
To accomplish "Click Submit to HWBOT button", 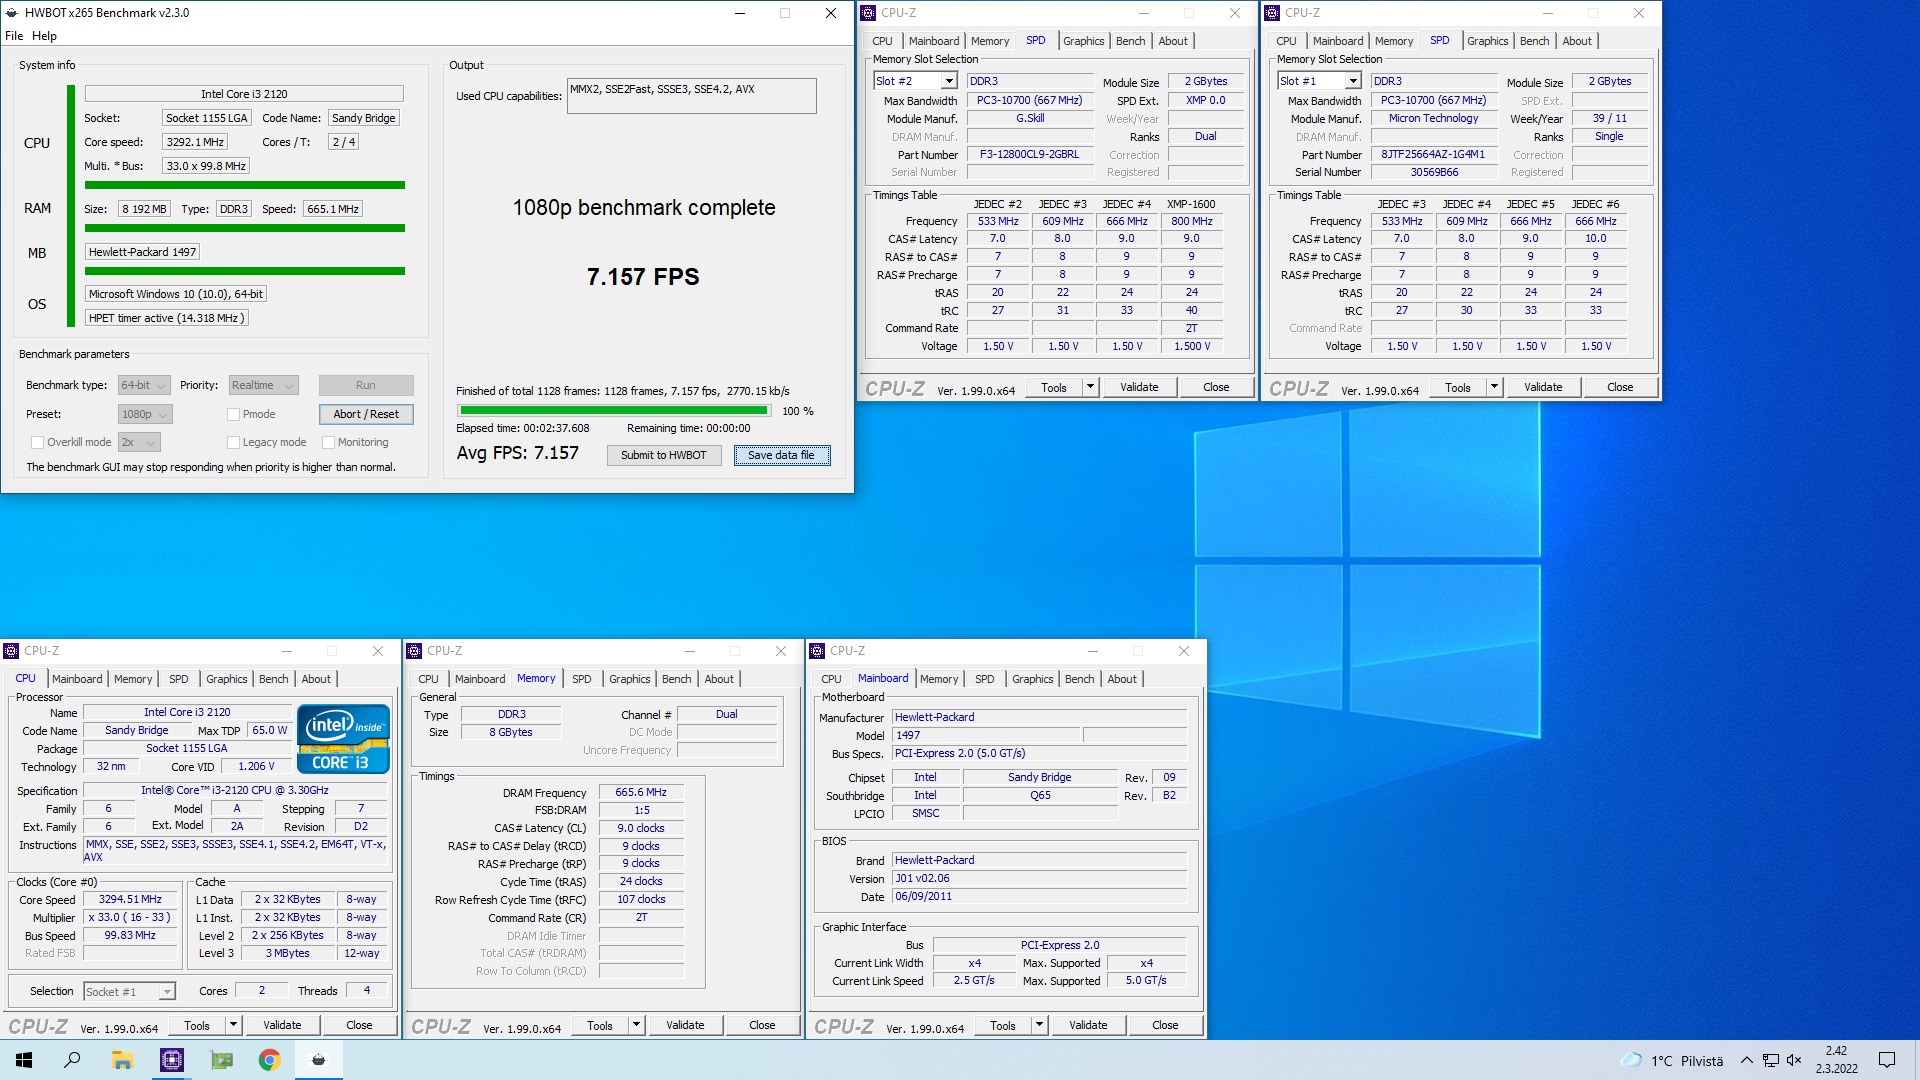I will pos(664,455).
